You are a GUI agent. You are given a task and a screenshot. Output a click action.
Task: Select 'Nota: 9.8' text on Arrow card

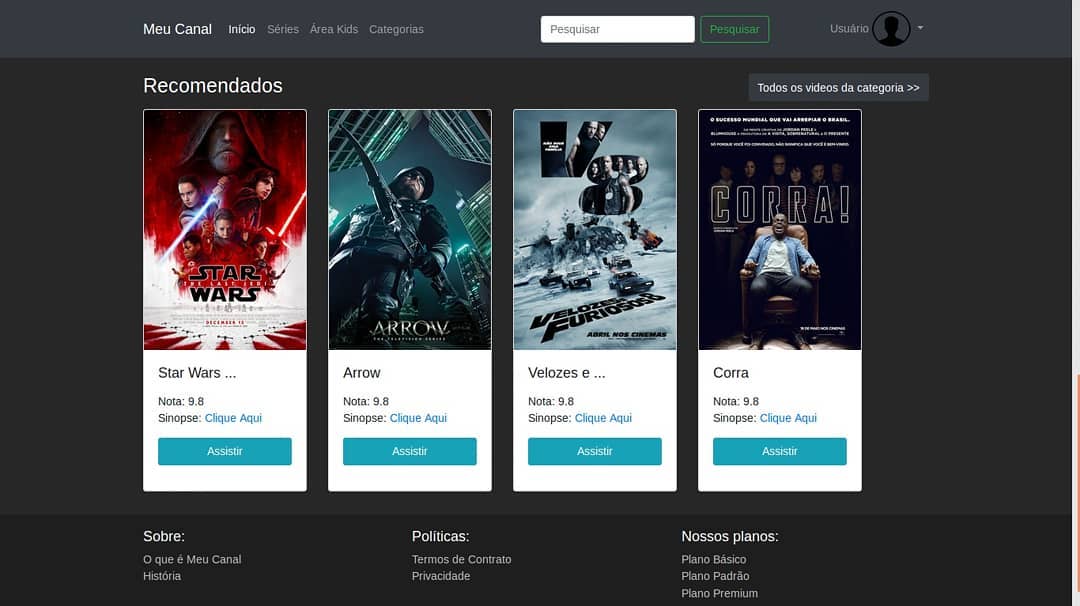pos(366,401)
